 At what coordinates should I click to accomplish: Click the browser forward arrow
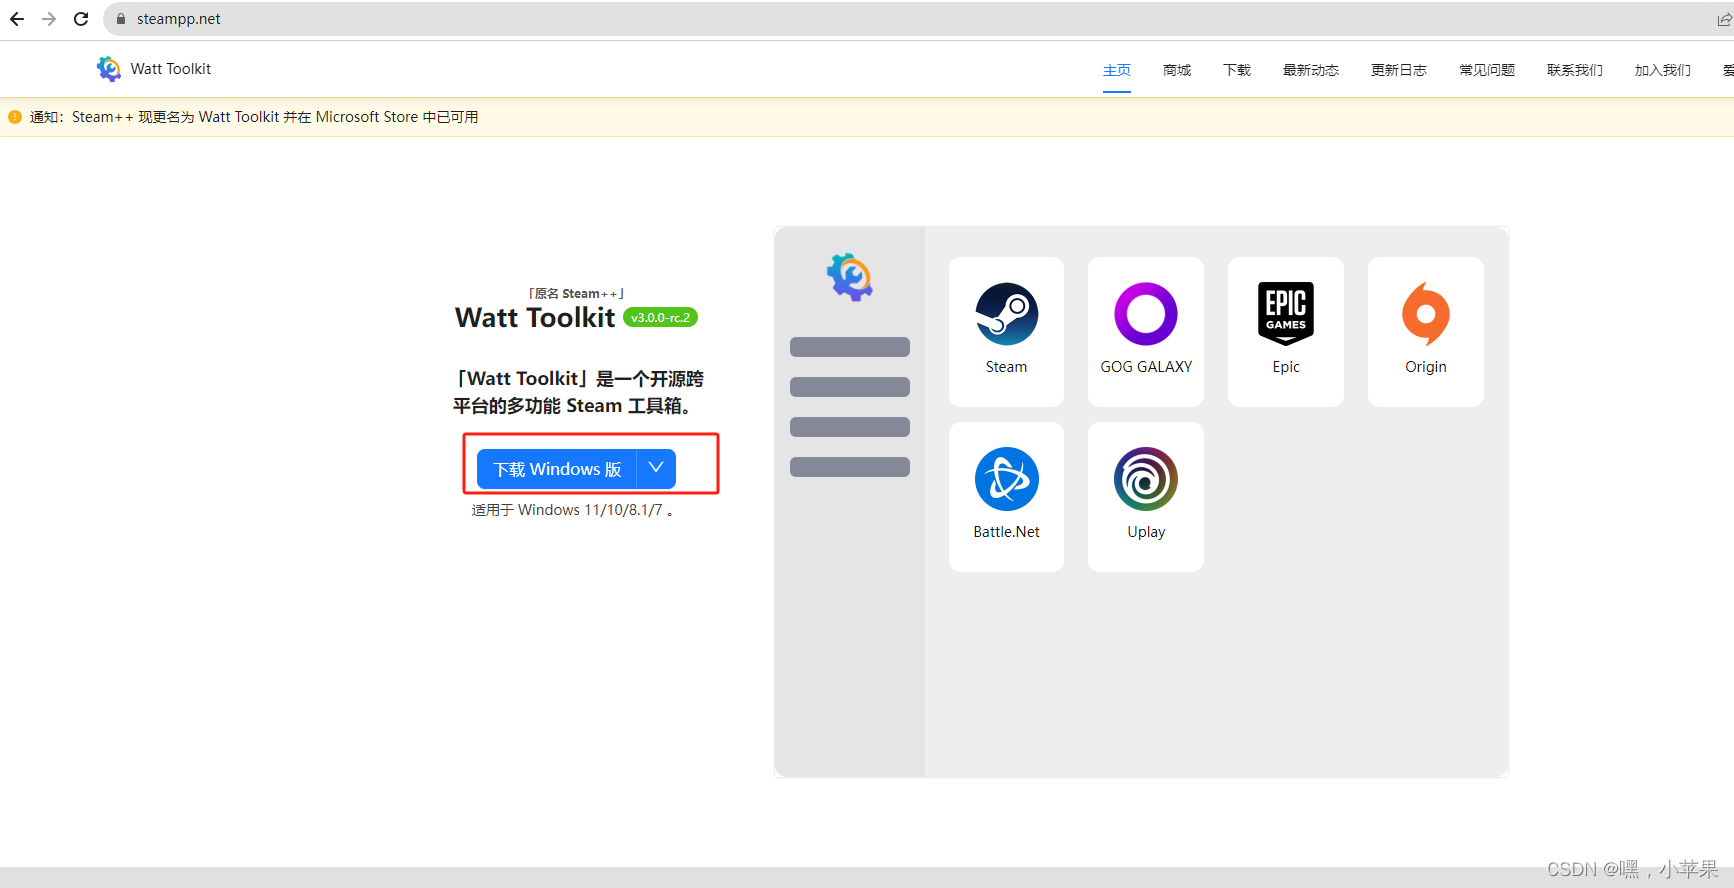click(x=49, y=19)
